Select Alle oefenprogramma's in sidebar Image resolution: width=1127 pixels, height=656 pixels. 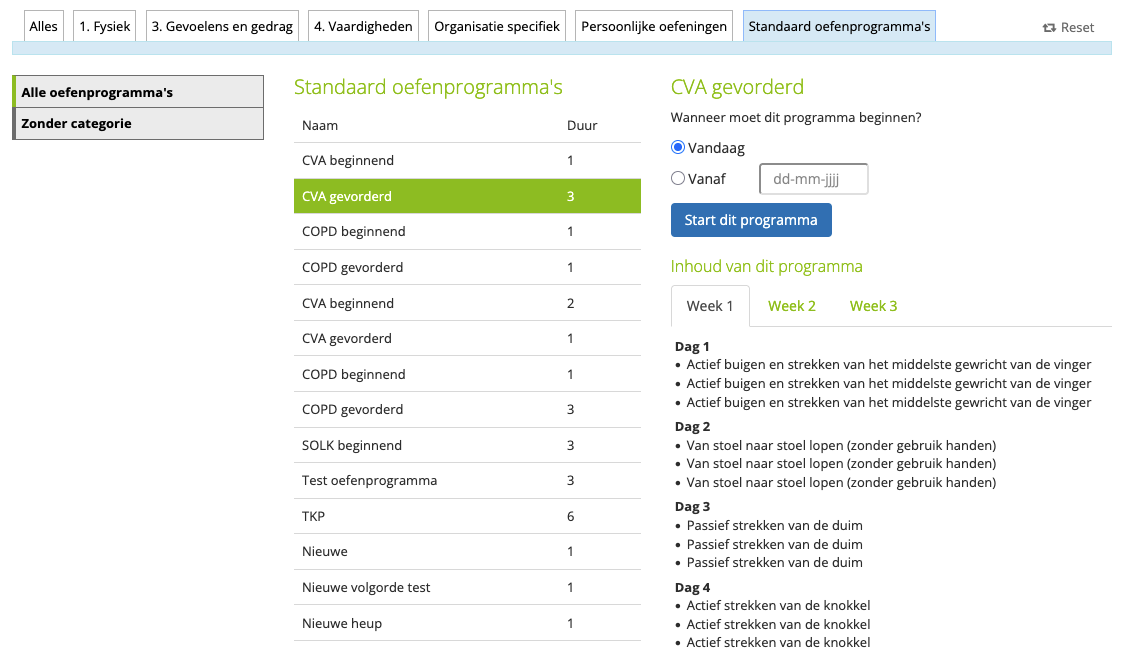click(x=138, y=92)
